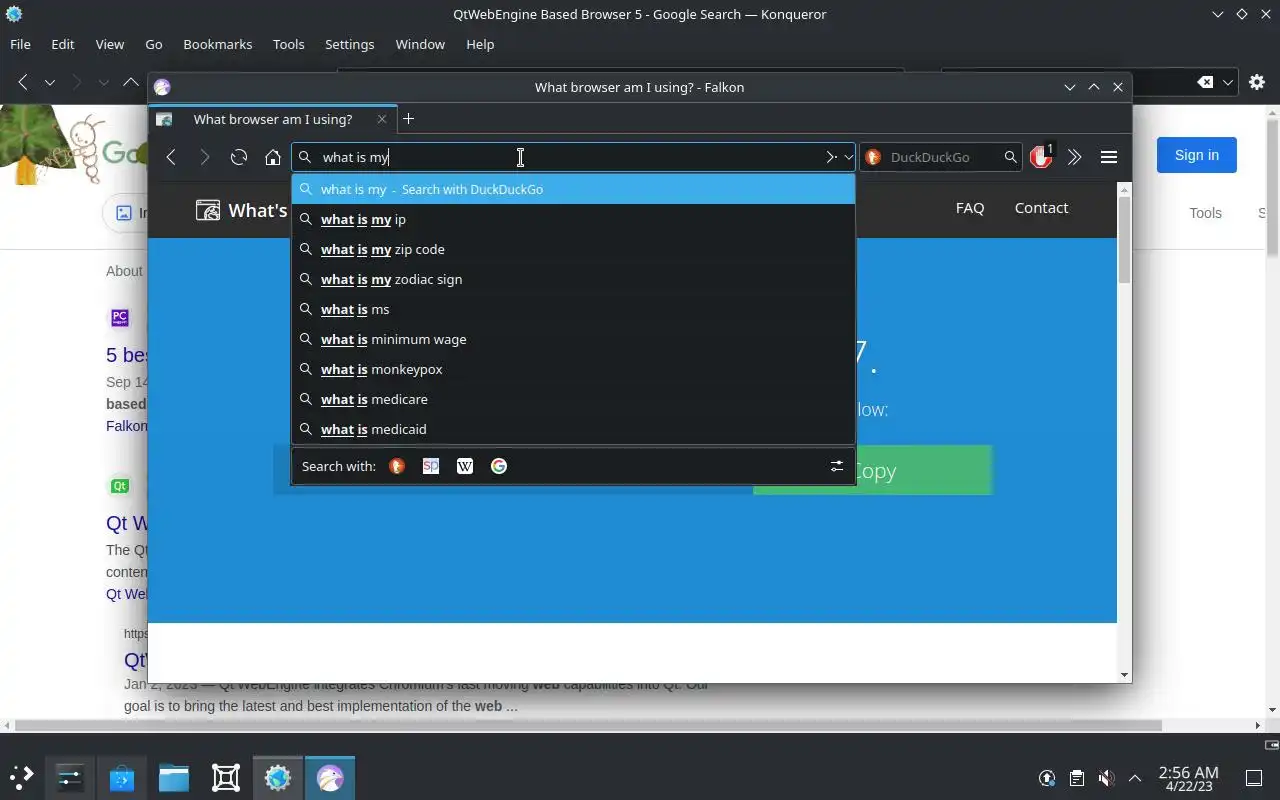
Task: Click the What's site logo icon
Action: 208,210
